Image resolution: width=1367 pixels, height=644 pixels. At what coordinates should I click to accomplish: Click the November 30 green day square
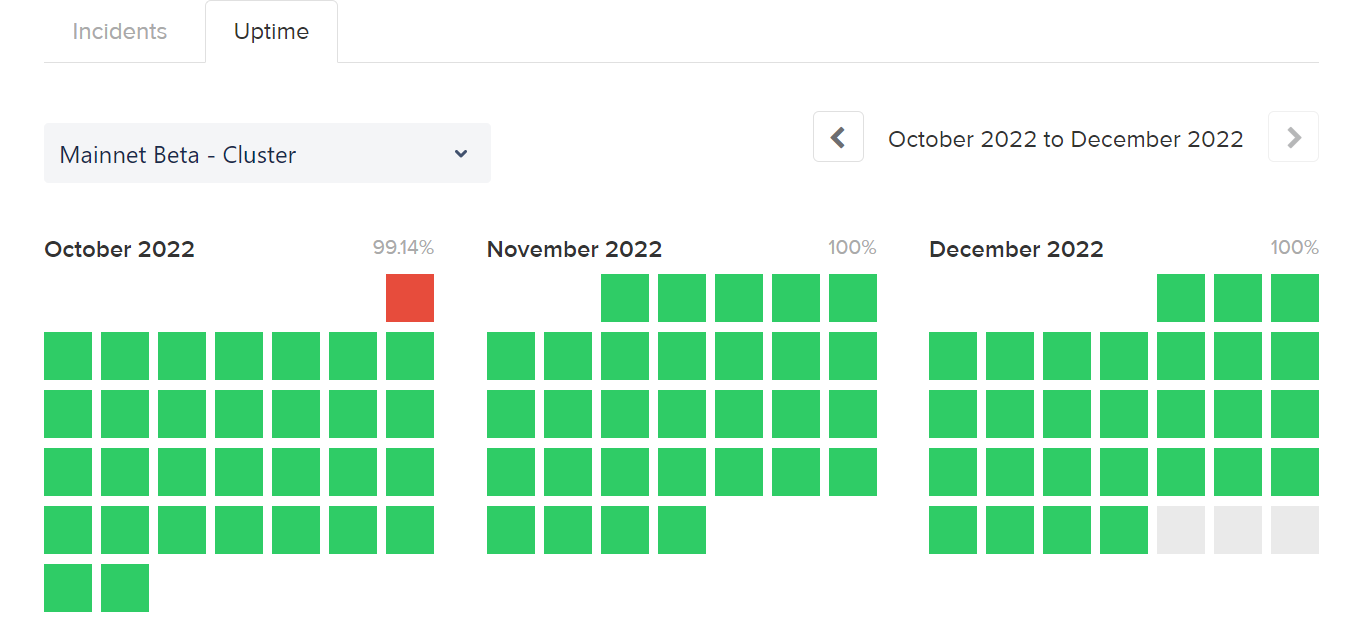coord(682,530)
